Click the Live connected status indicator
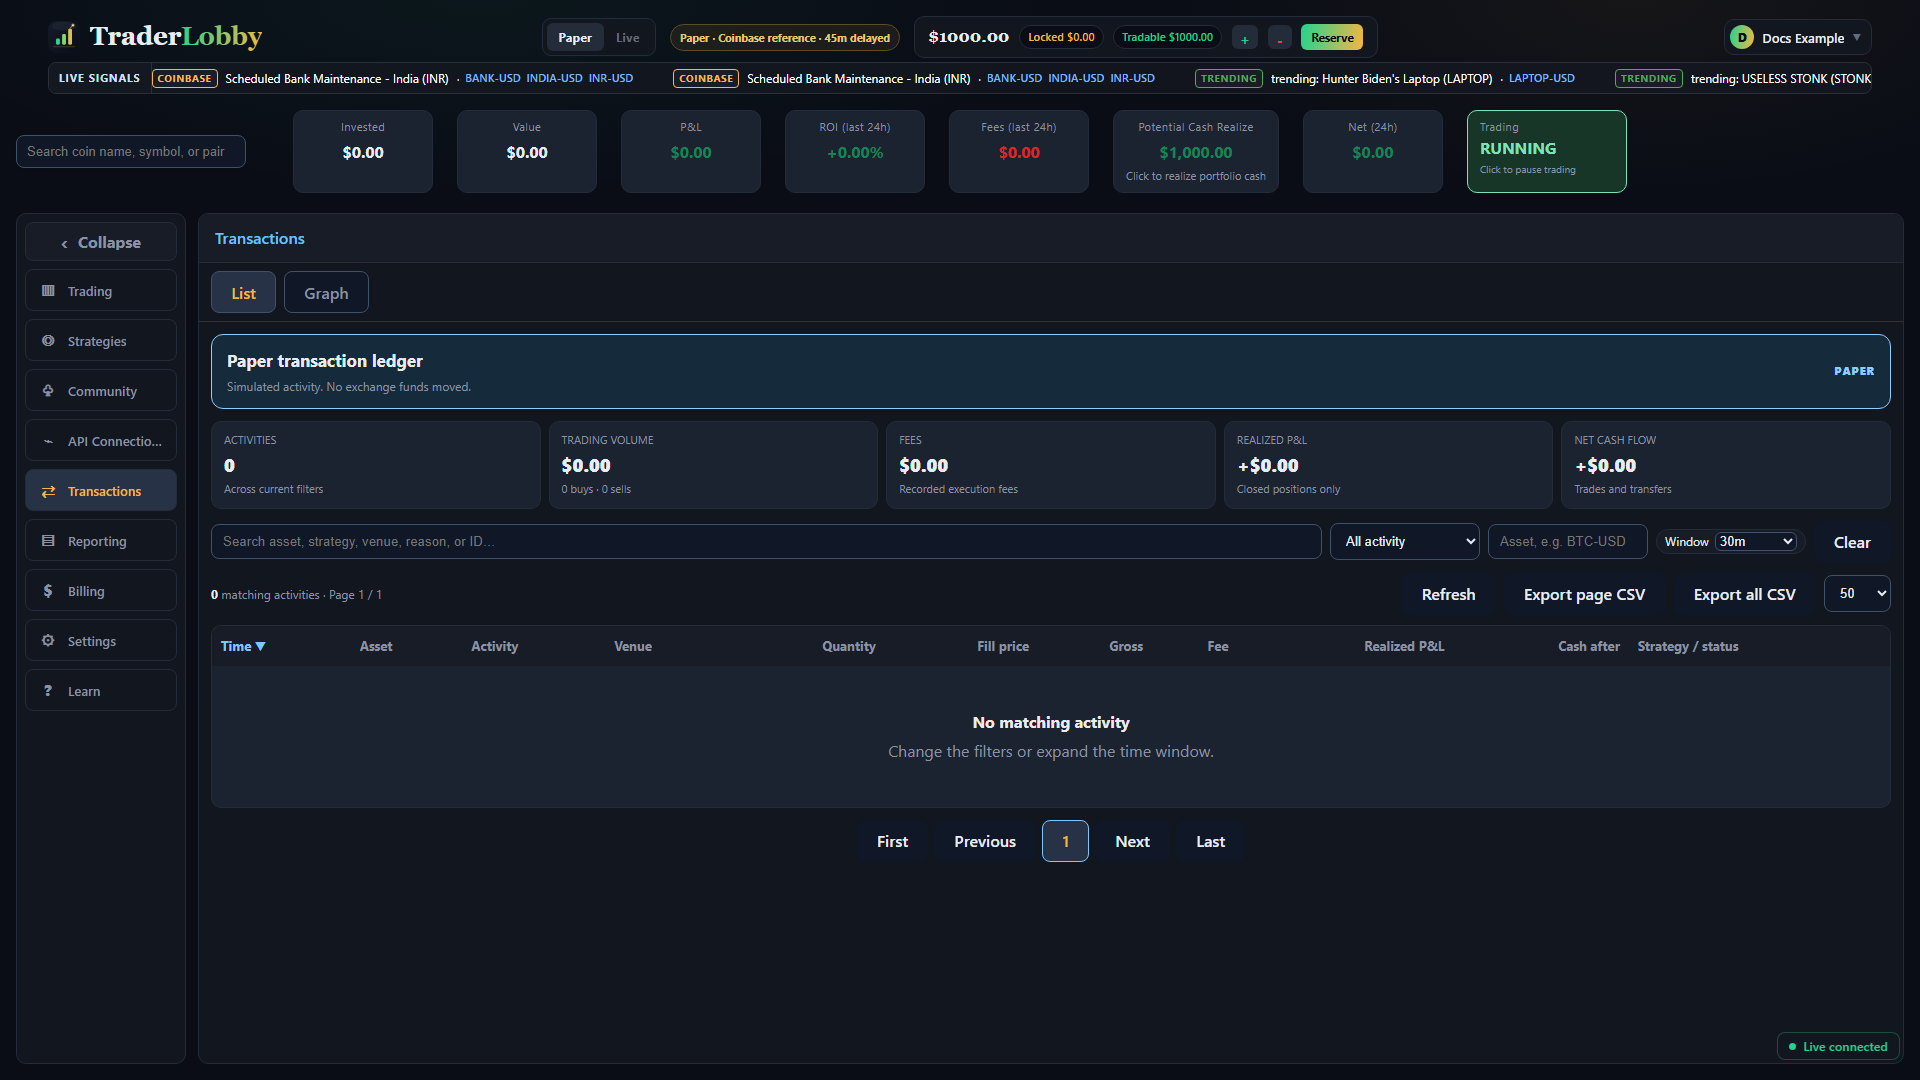 tap(1838, 1047)
